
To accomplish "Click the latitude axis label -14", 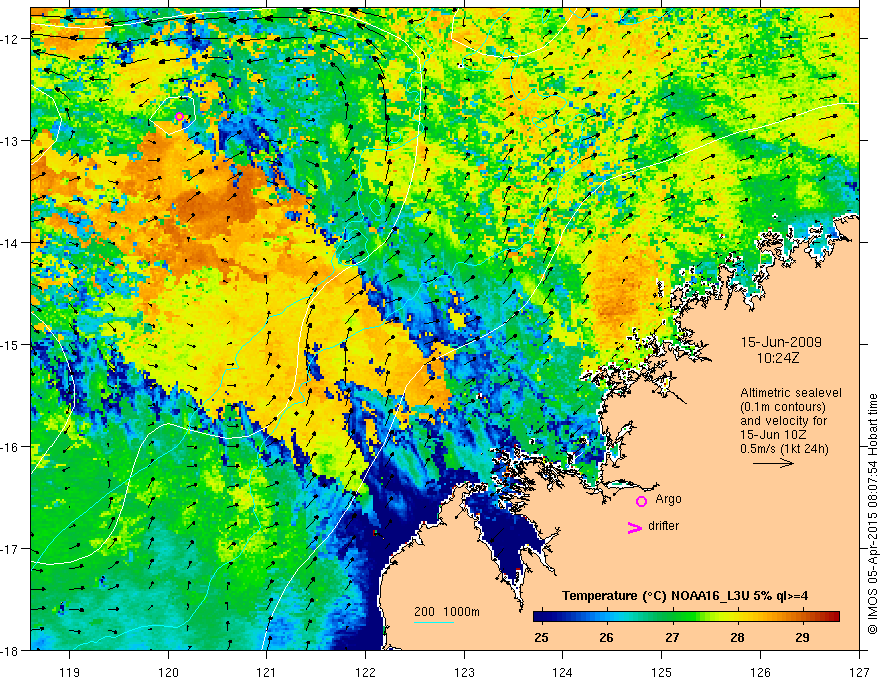I will (11, 243).
